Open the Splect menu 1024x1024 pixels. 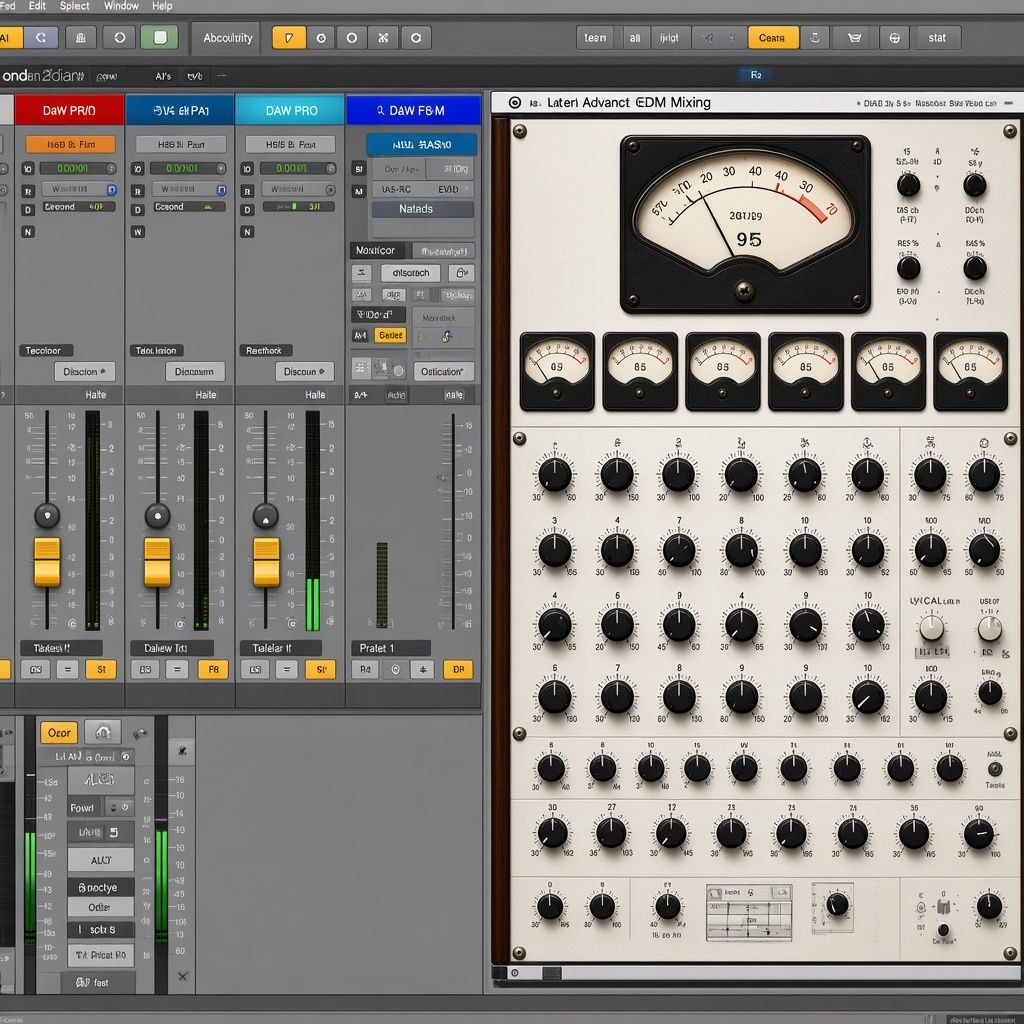pyautogui.click(x=74, y=6)
